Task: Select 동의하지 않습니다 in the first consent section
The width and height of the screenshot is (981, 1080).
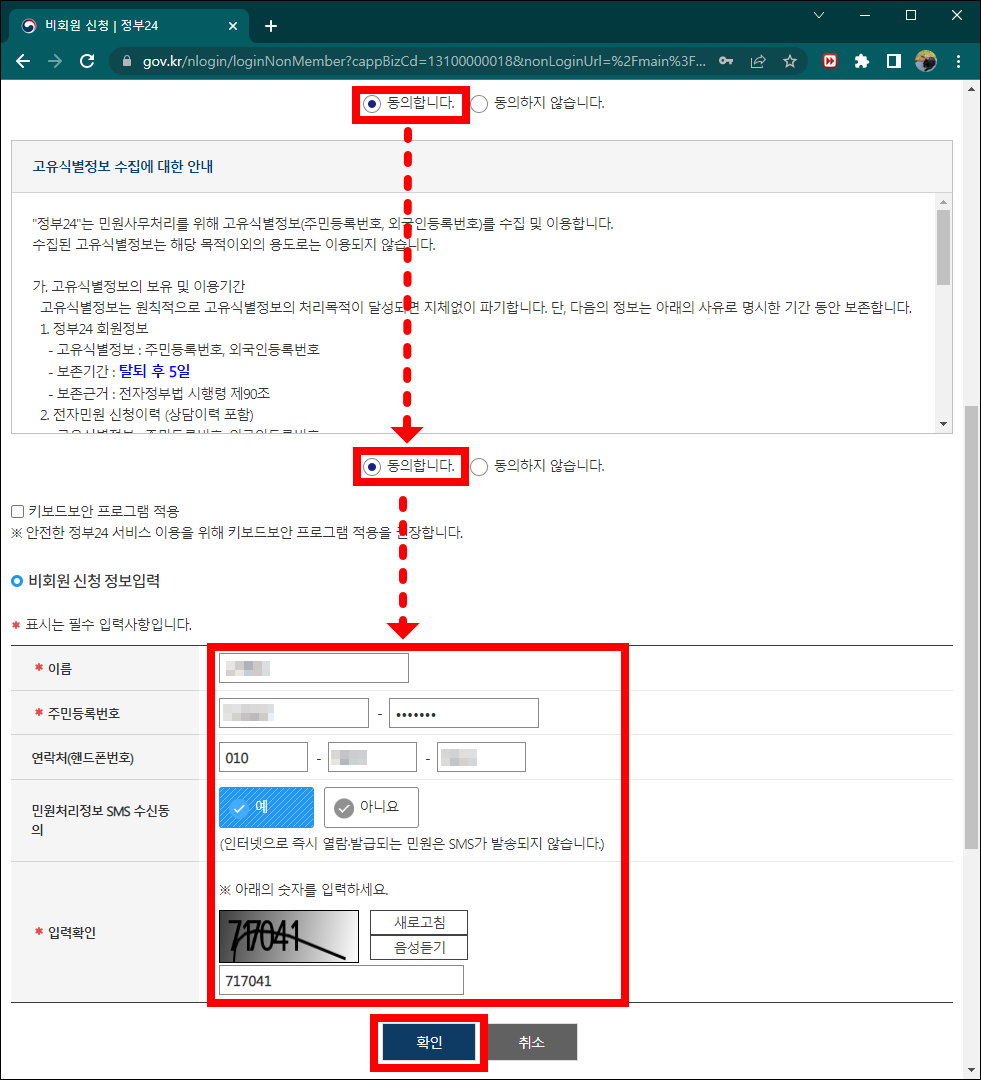Action: tap(478, 103)
